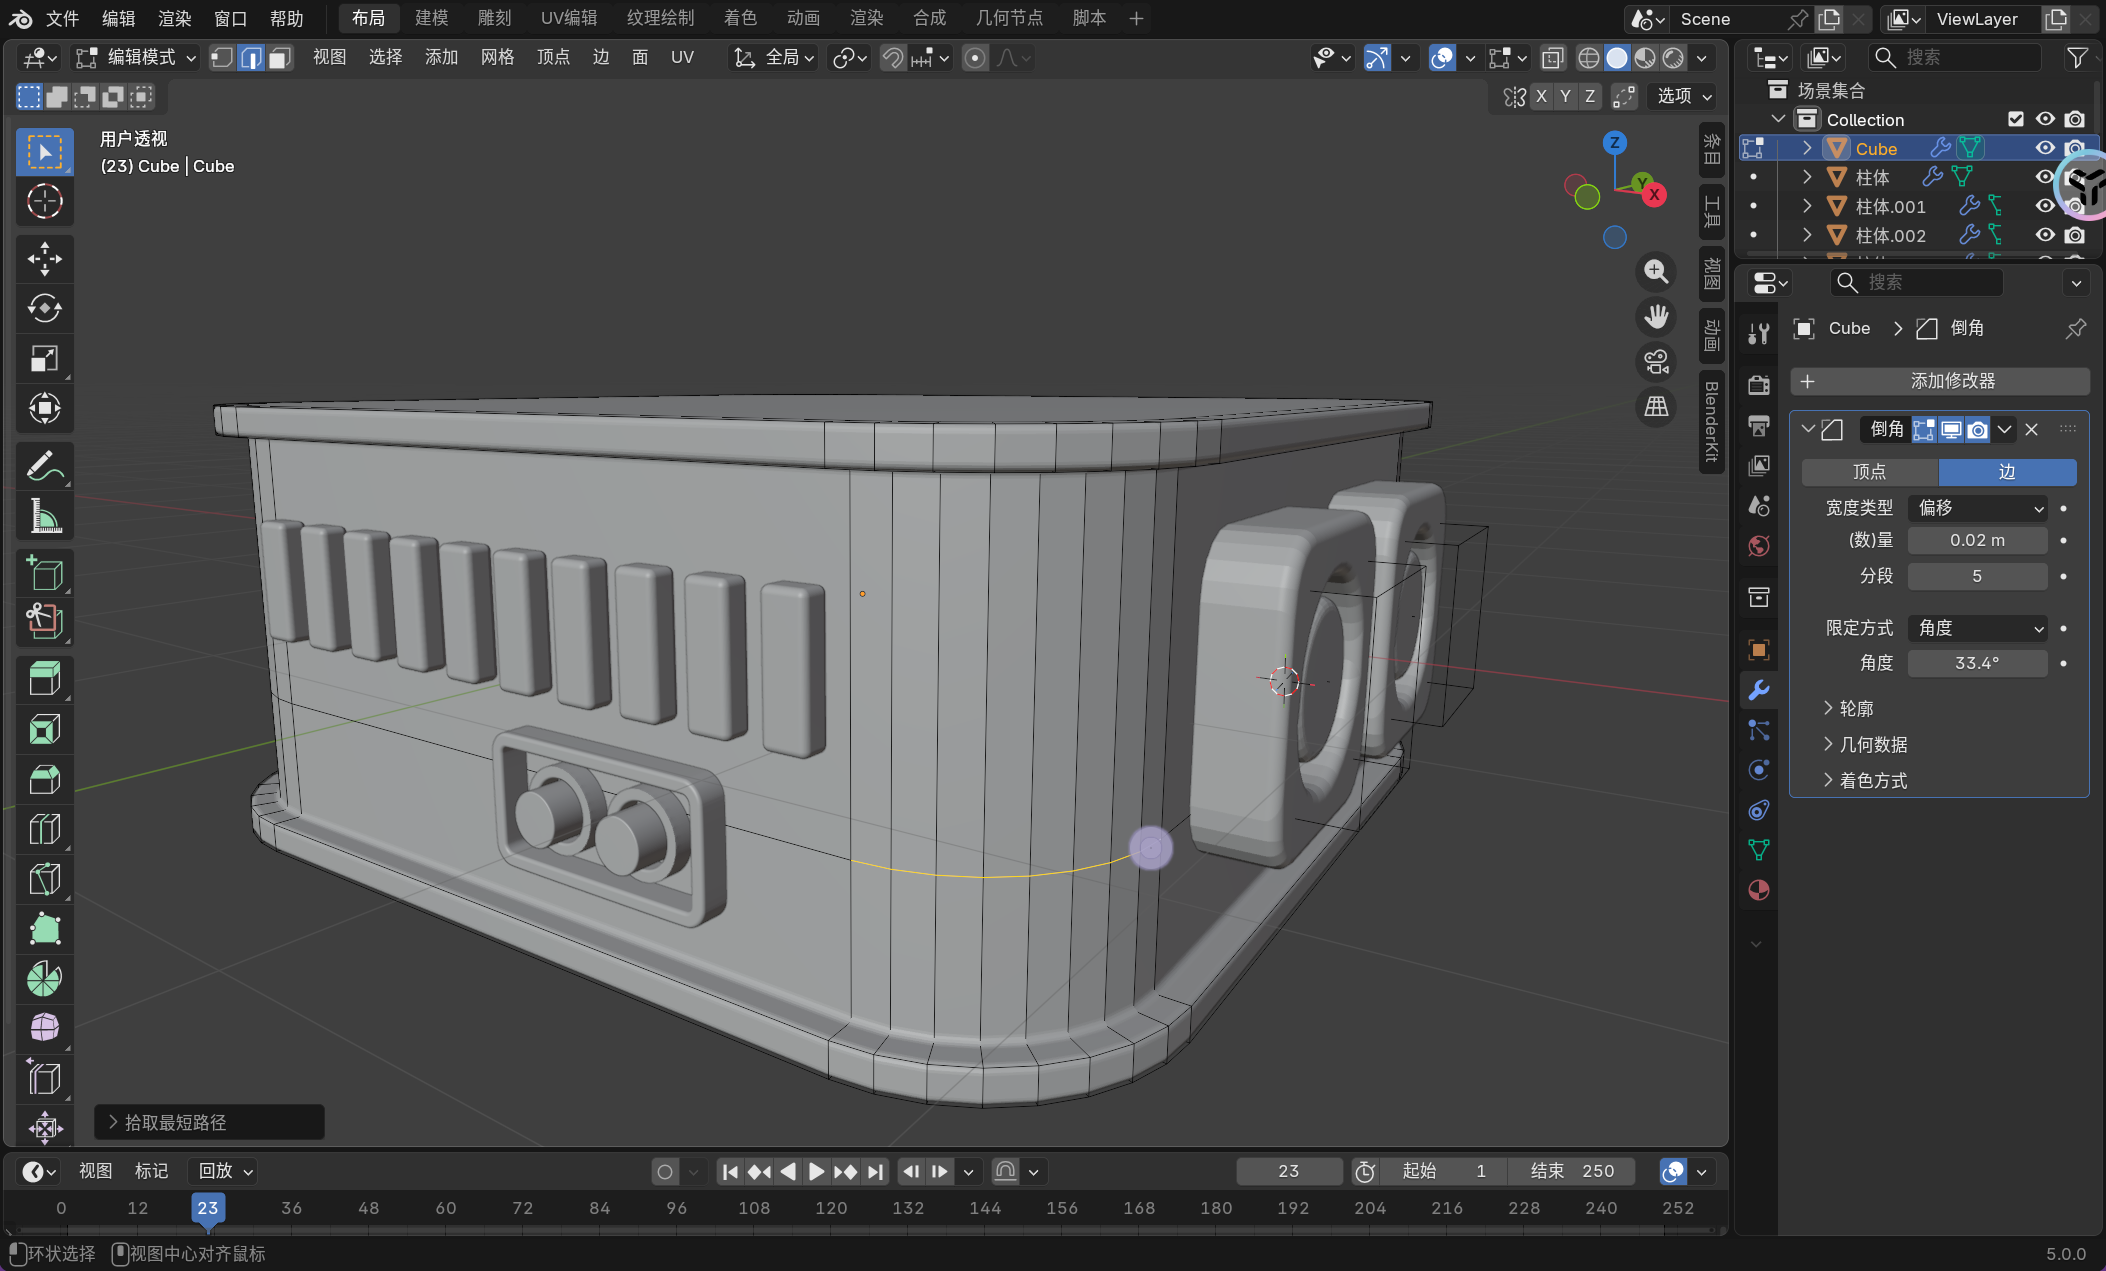2106x1271 pixels.
Task: Activate the Measure tool
Action: [44, 517]
